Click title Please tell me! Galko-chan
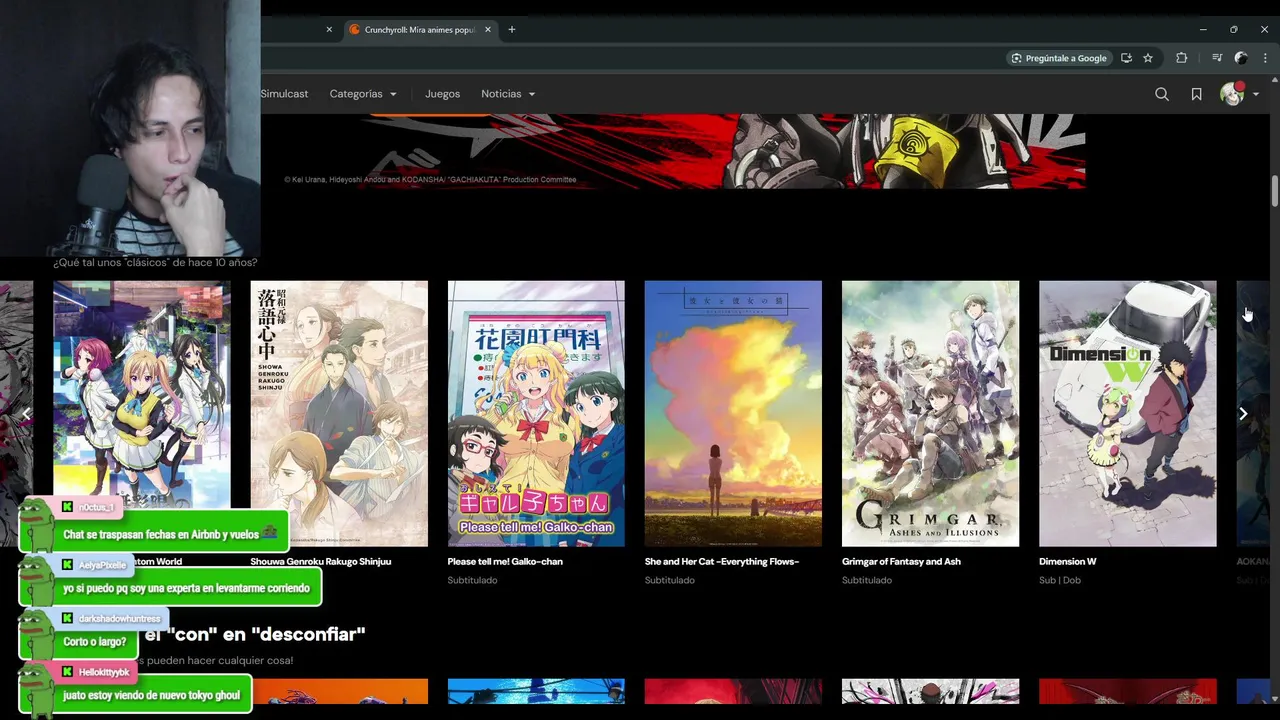Image resolution: width=1280 pixels, height=720 pixels. [505, 562]
